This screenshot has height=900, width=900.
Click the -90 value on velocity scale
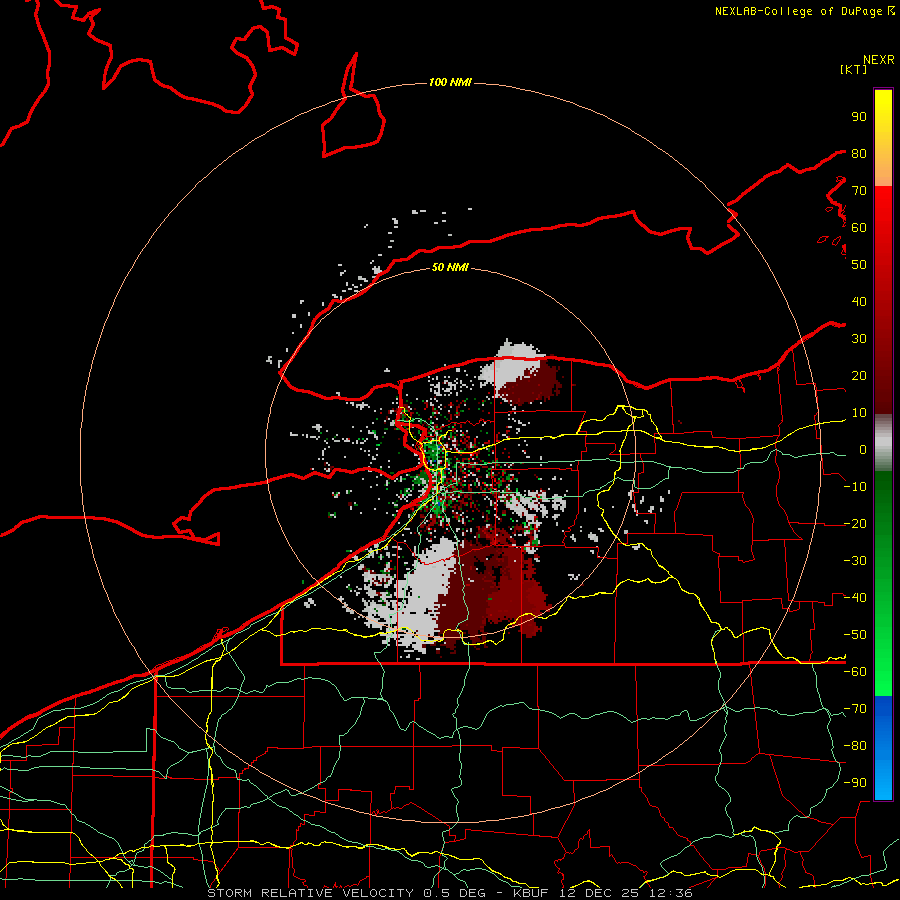coord(855,783)
